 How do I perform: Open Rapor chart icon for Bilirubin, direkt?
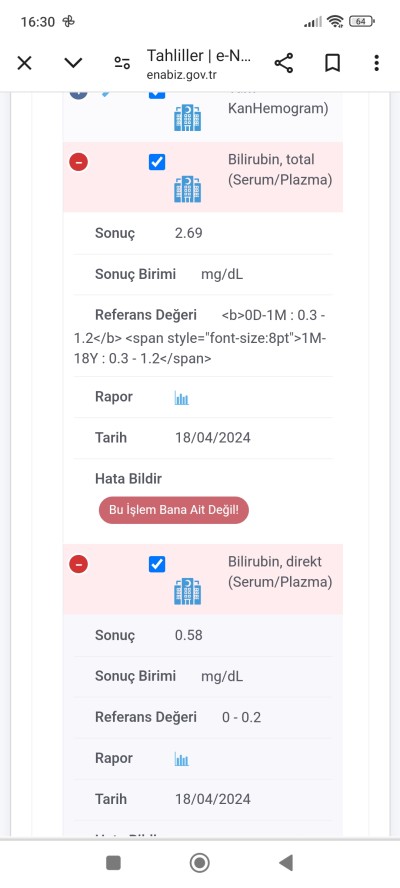[x=181, y=759]
